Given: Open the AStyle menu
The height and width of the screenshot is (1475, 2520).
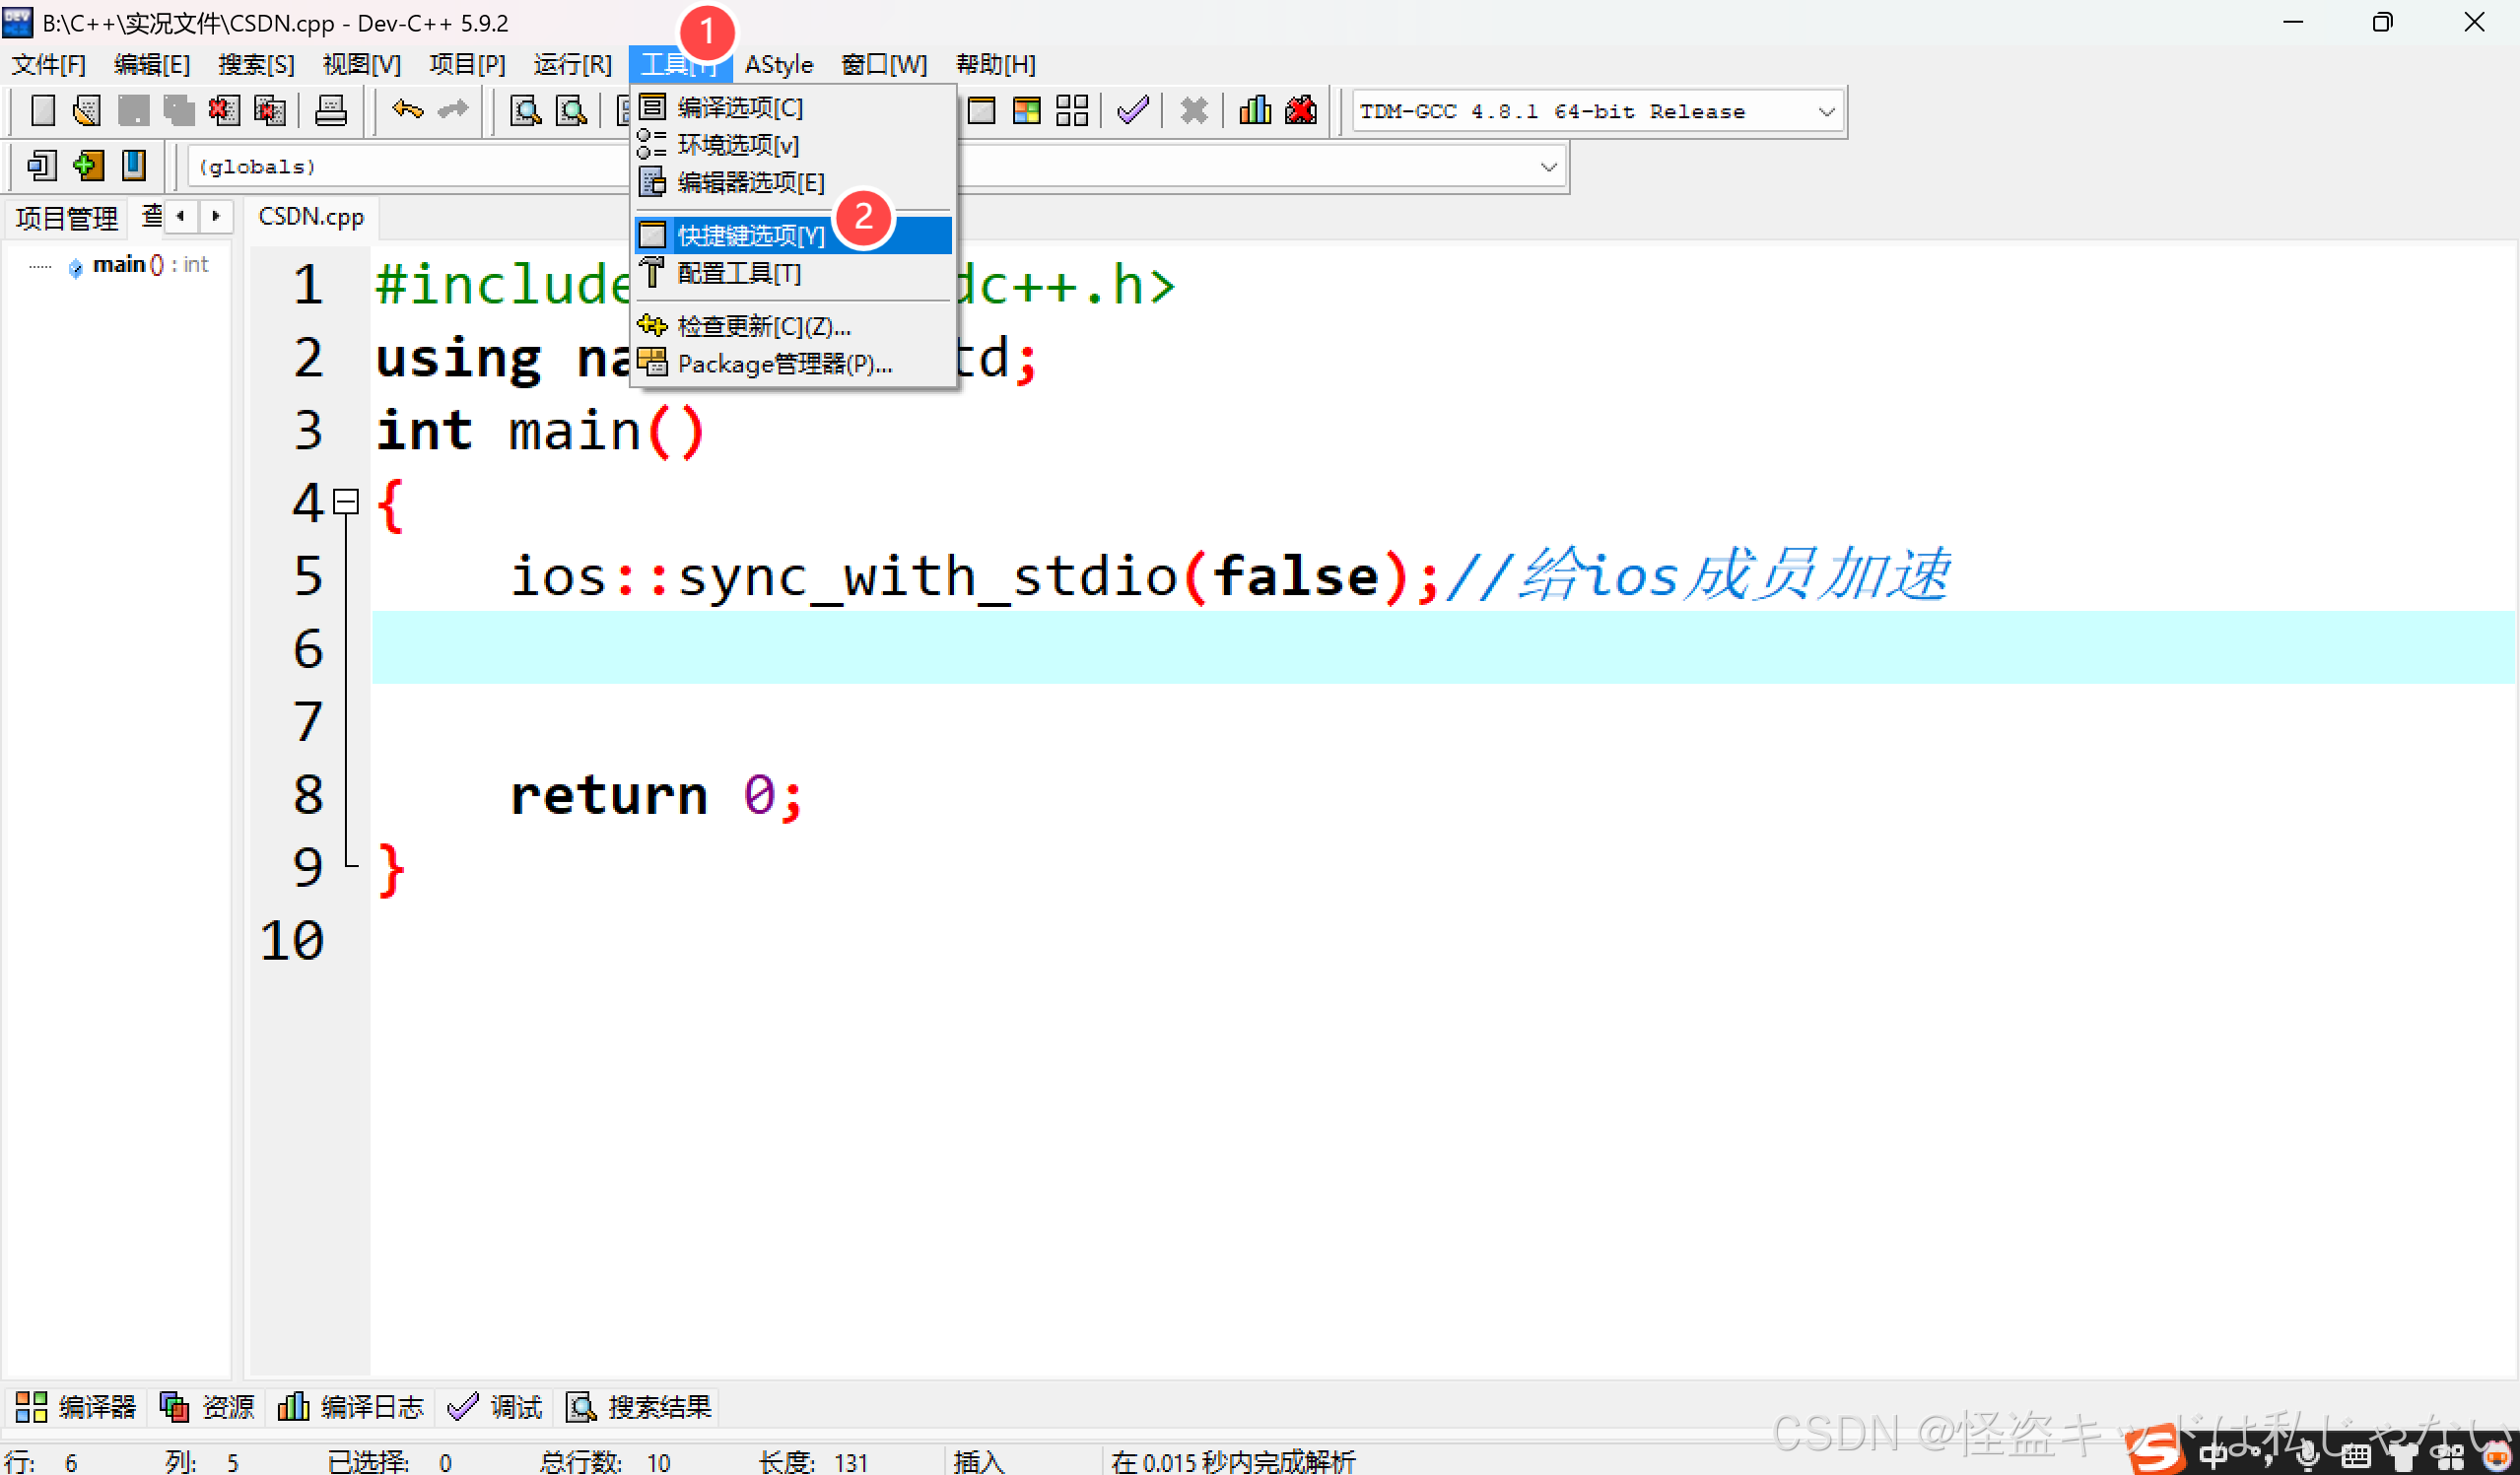Looking at the screenshot, I should pyautogui.click(x=779, y=64).
